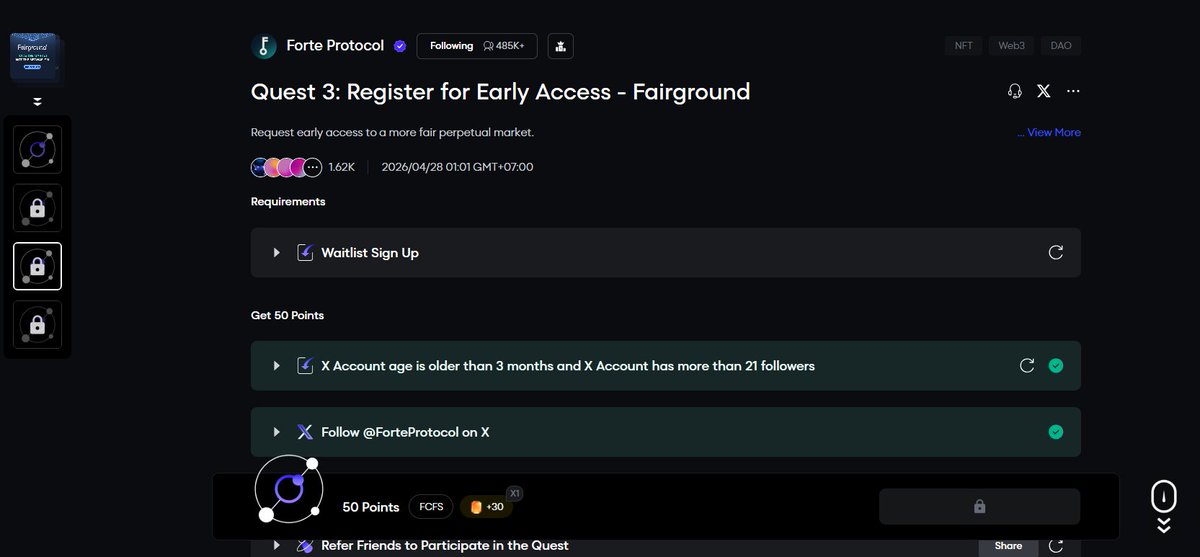Expand the Waitlist Sign Up task
The height and width of the screenshot is (557, 1200).
(x=277, y=253)
